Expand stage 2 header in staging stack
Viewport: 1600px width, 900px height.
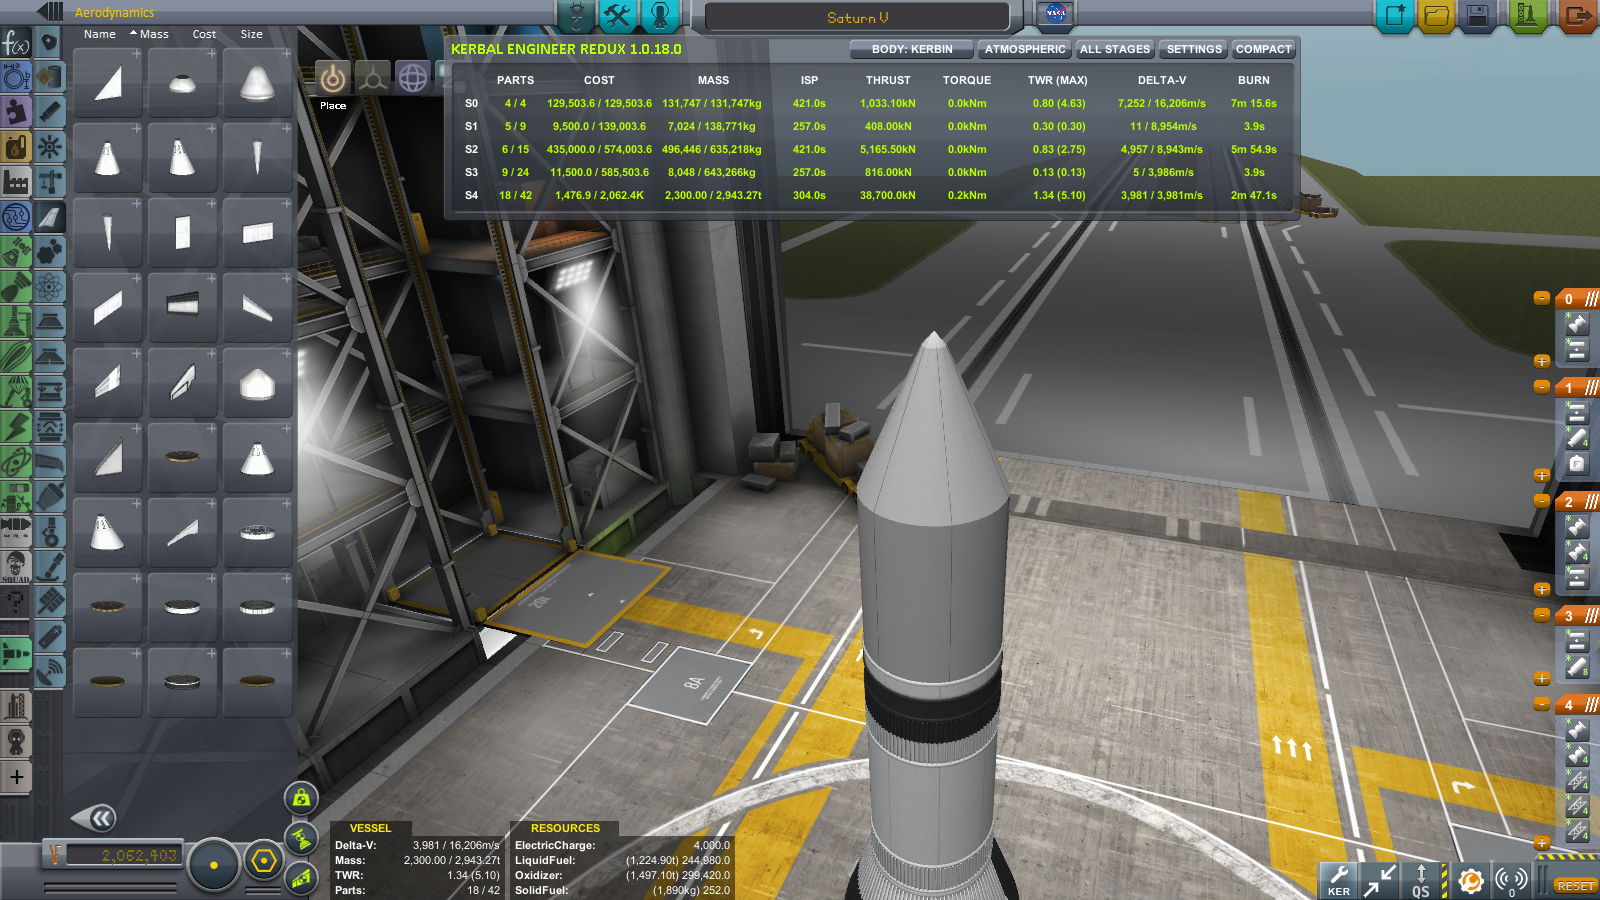click(x=1577, y=502)
